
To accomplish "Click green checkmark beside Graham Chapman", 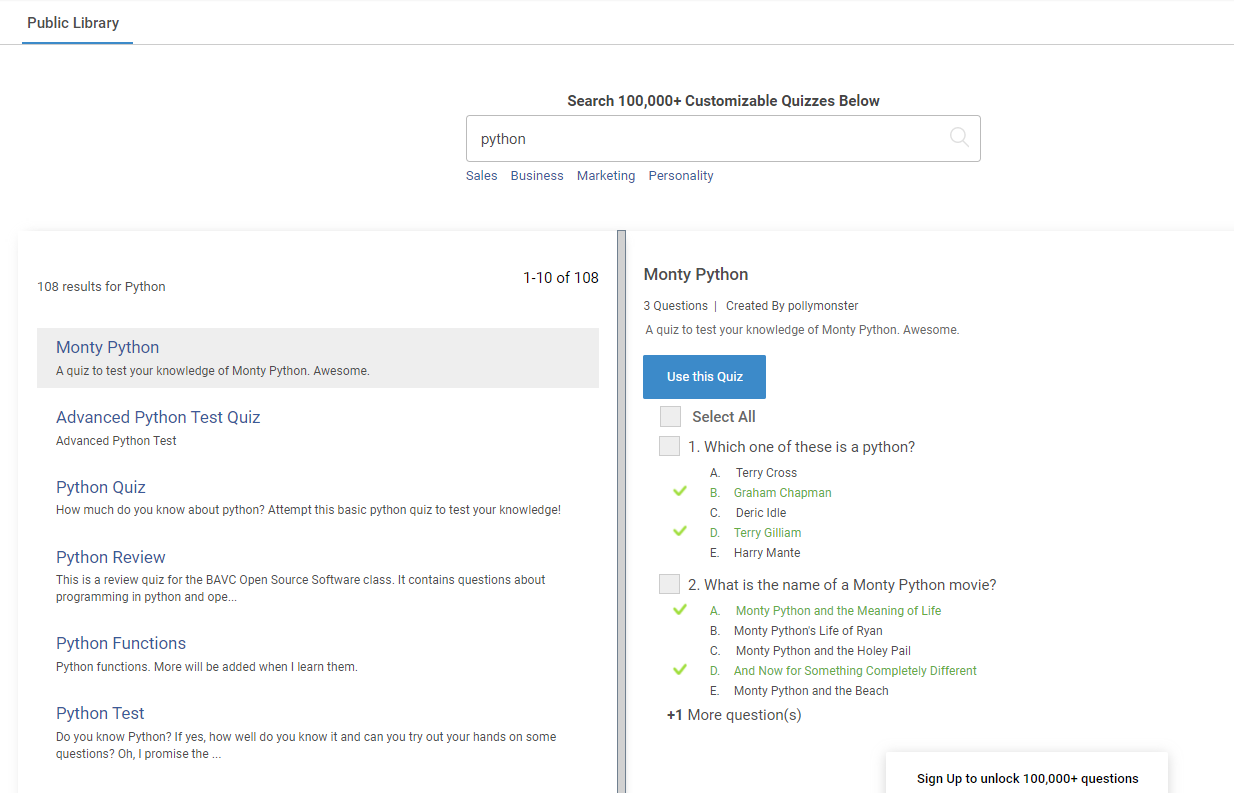I will coord(680,492).
